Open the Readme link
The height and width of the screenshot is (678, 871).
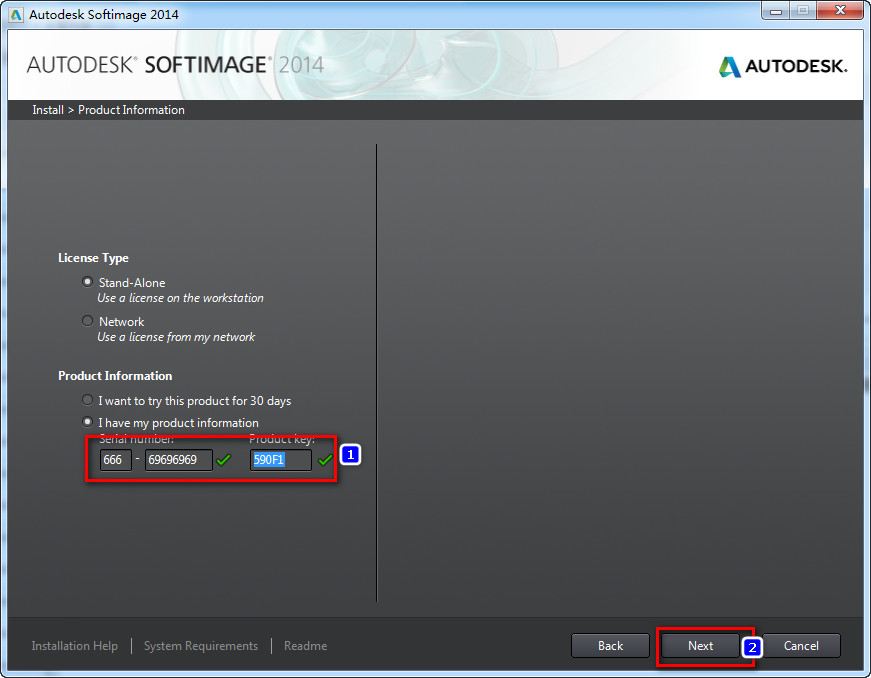pyautogui.click(x=306, y=646)
